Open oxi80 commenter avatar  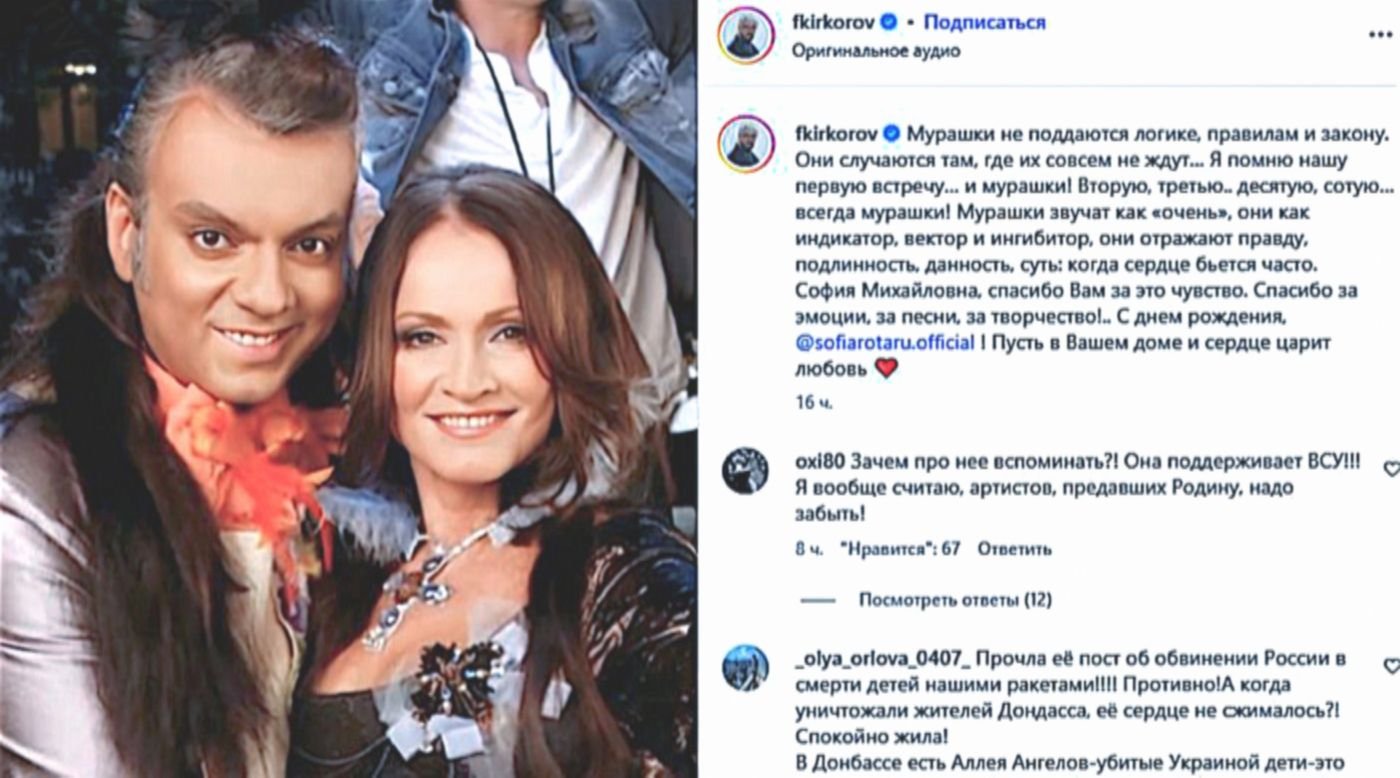(x=745, y=470)
